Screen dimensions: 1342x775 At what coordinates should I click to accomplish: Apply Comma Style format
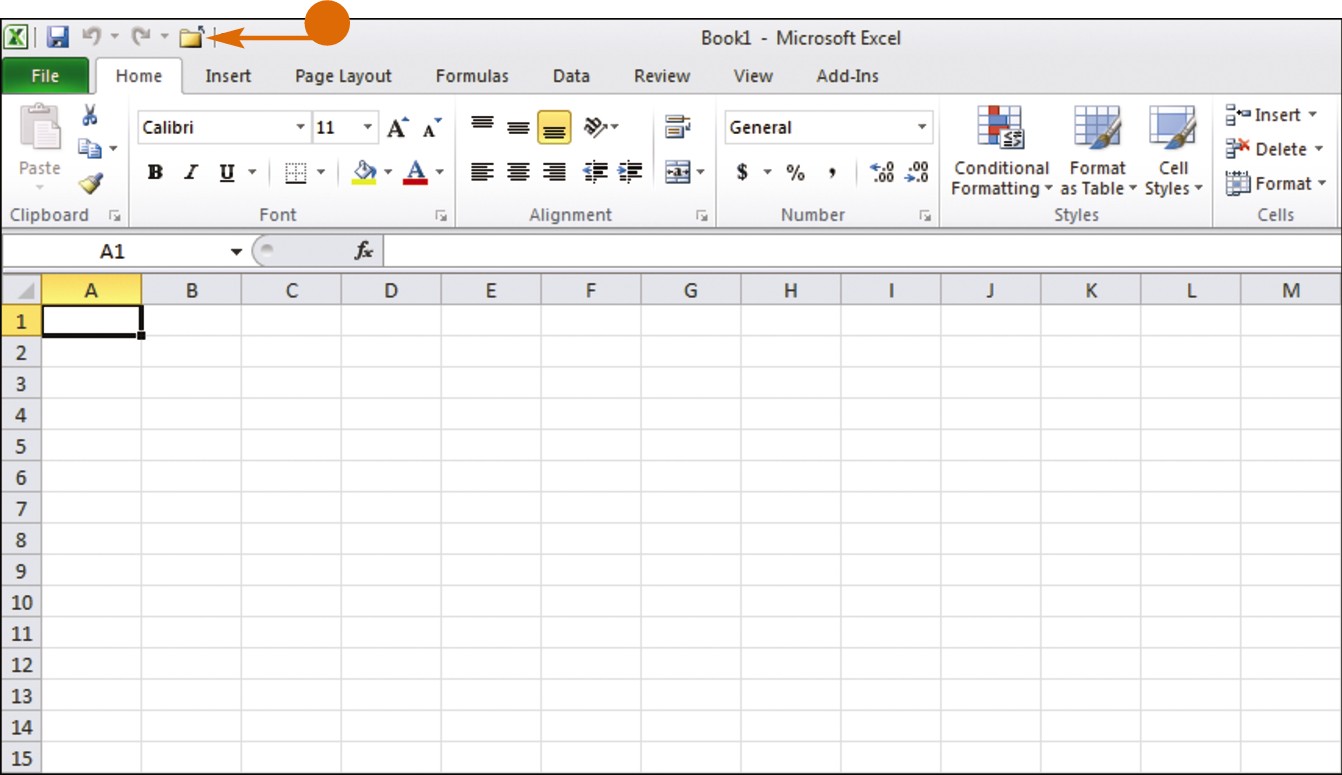(831, 173)
